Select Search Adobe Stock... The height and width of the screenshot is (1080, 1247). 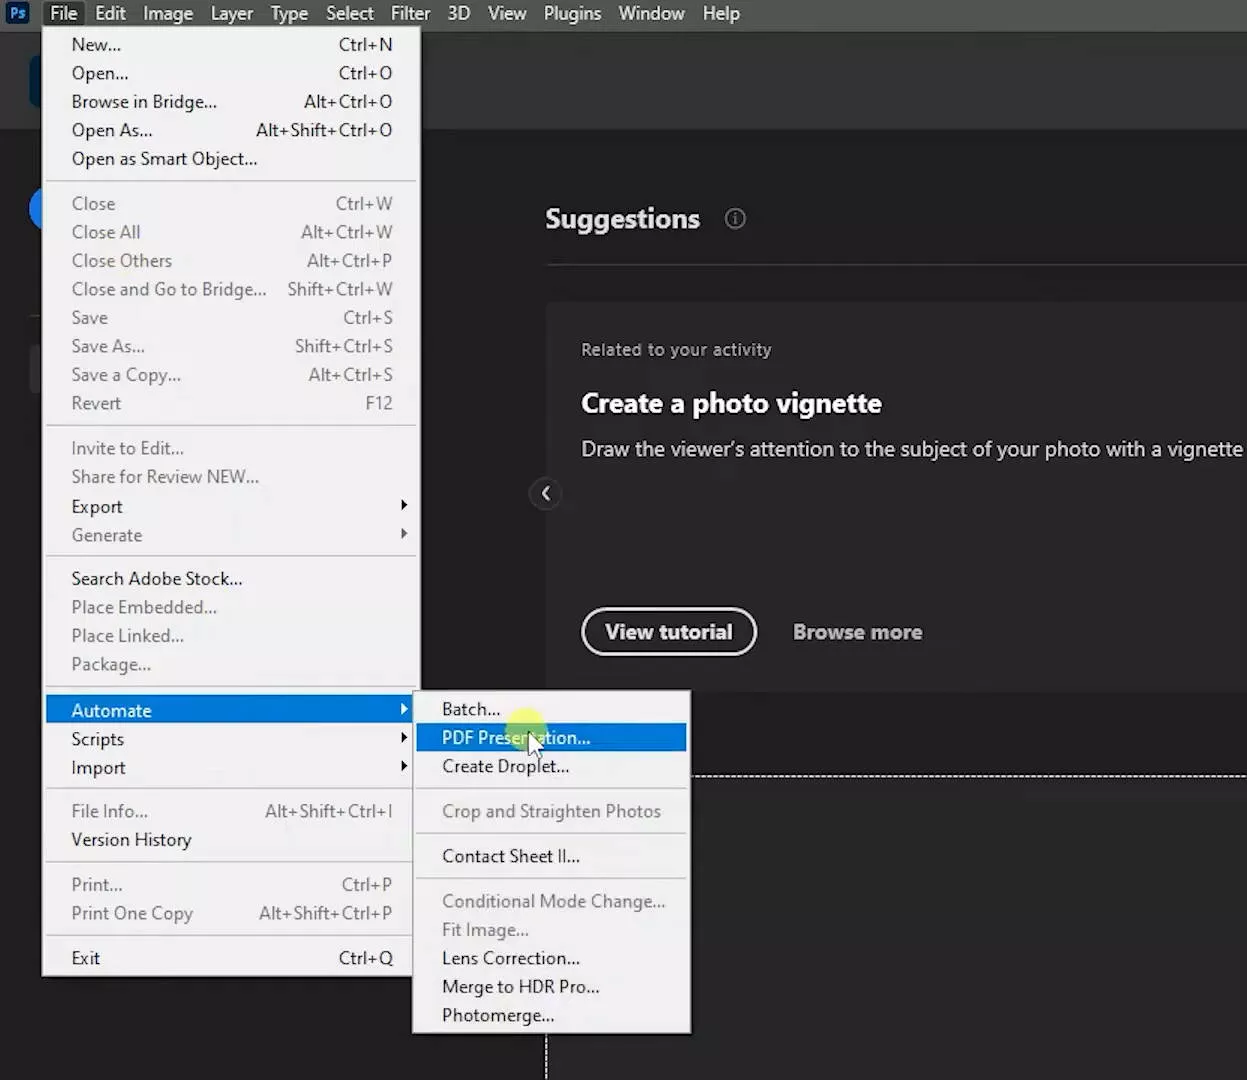[x=231, y=579]
